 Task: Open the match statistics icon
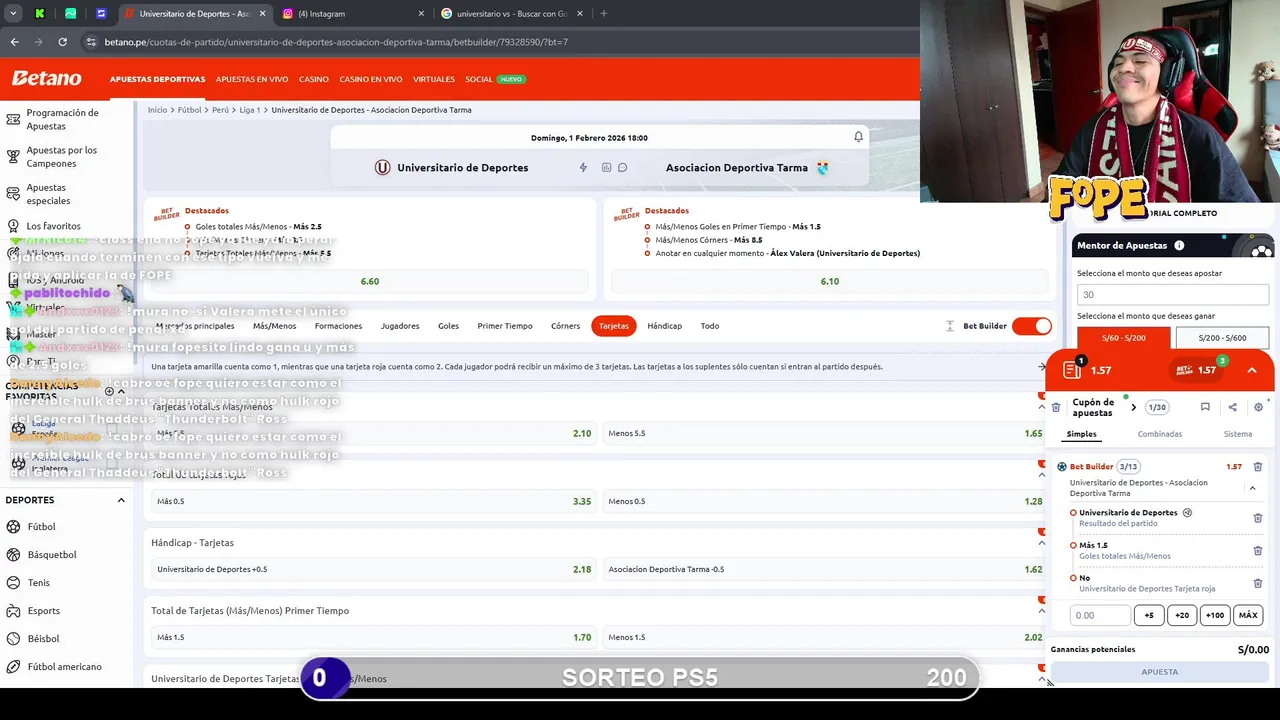[606, 167]
